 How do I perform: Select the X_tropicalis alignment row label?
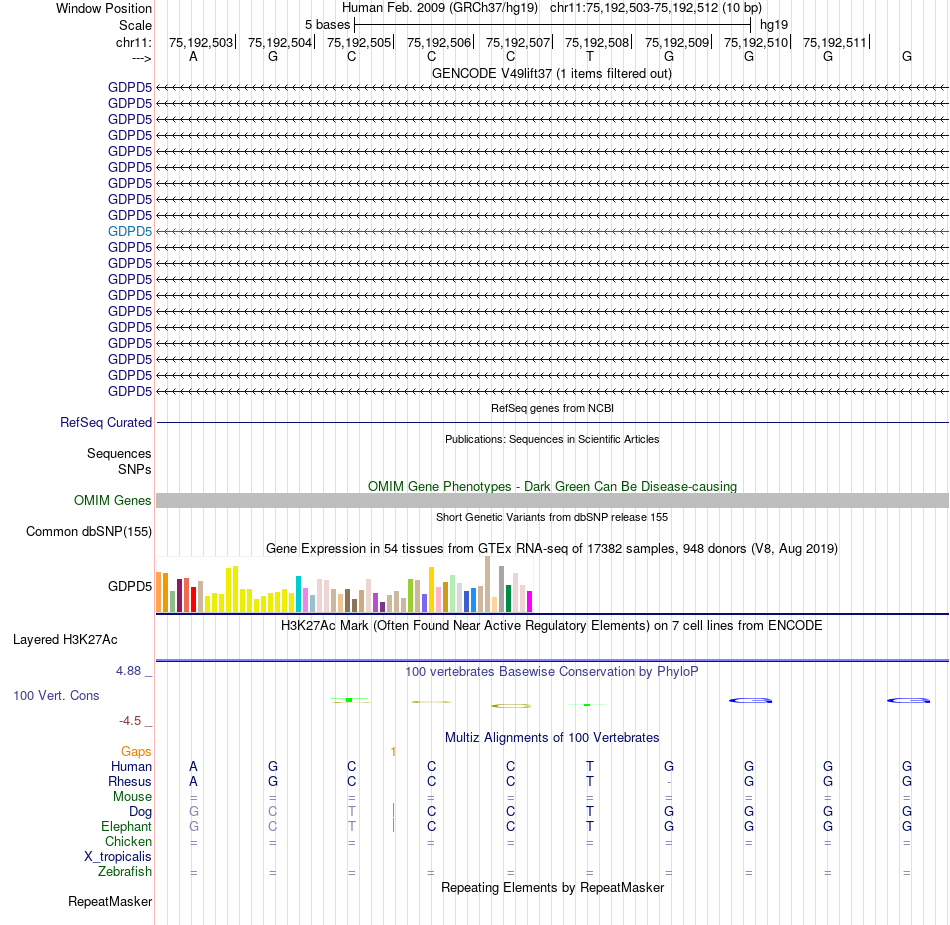(118, 857)
